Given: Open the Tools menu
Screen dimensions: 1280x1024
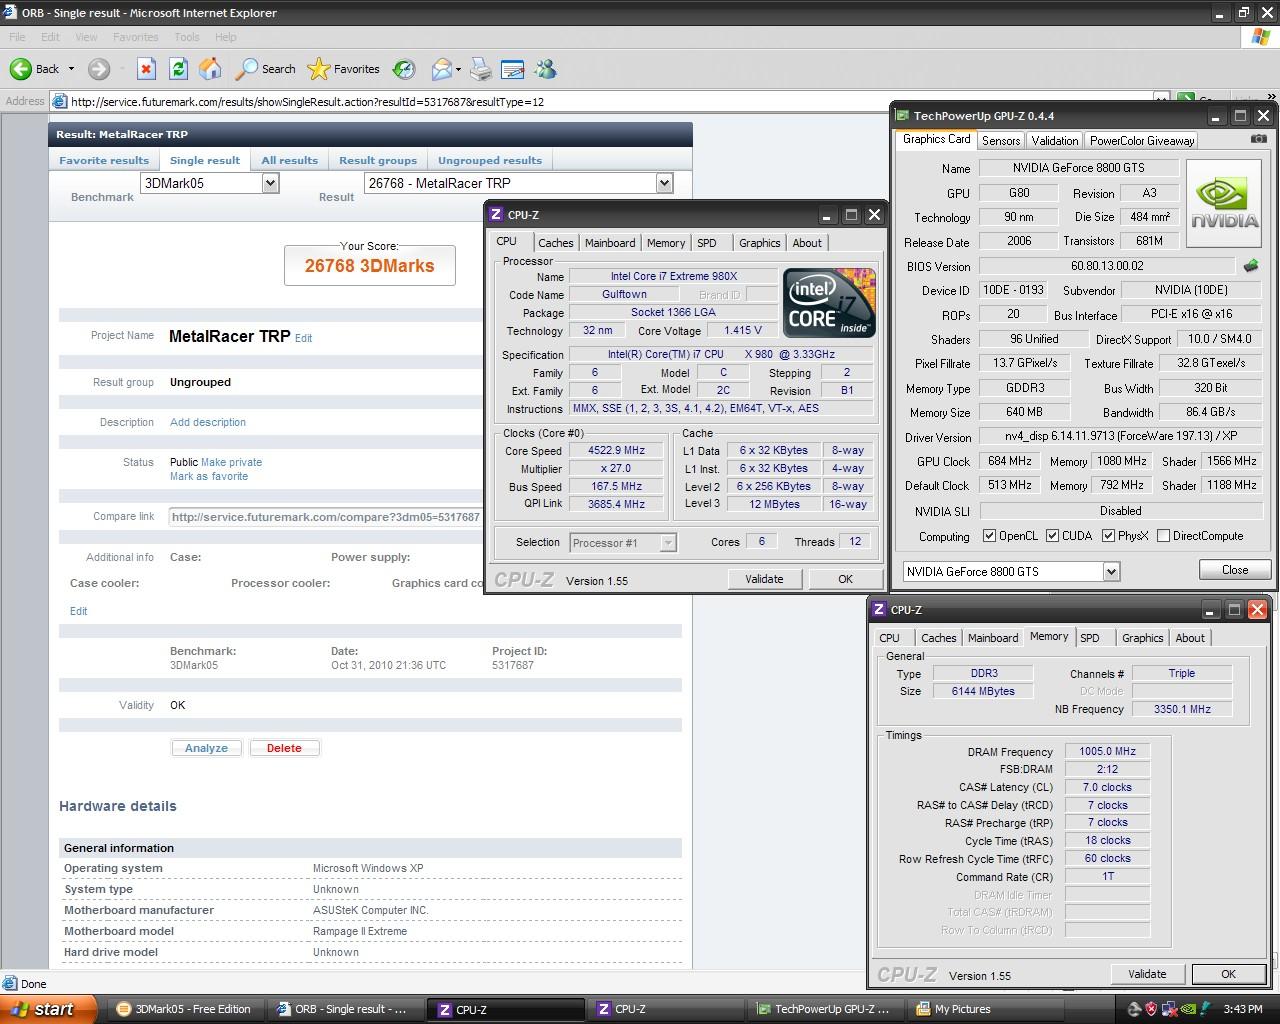Looking at the screenshot, I should pyautogui.click(x=187, y=37).
